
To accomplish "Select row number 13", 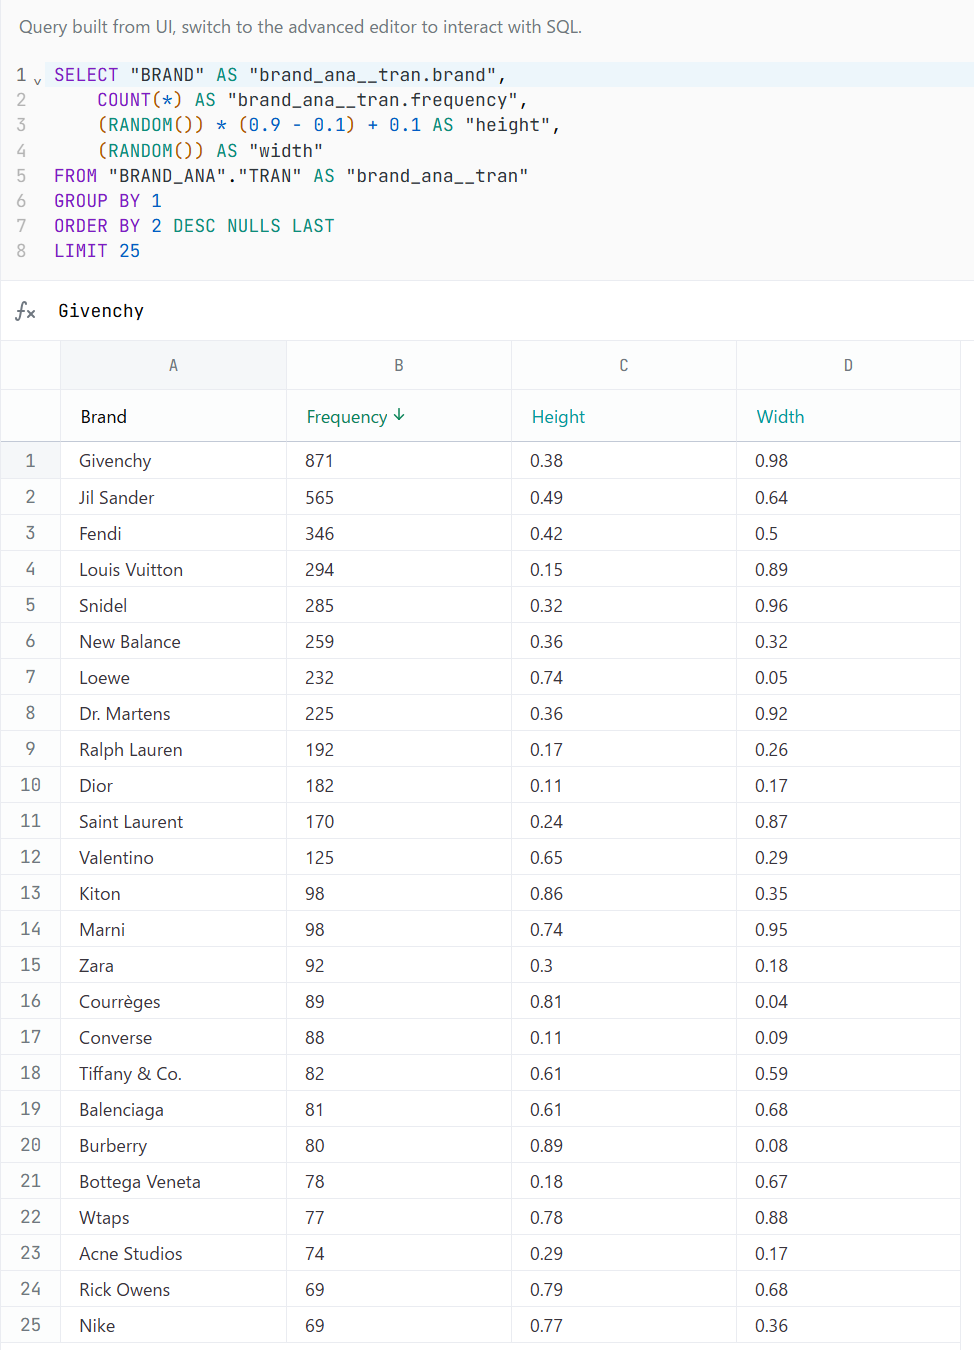I will (x=30, y=893).
